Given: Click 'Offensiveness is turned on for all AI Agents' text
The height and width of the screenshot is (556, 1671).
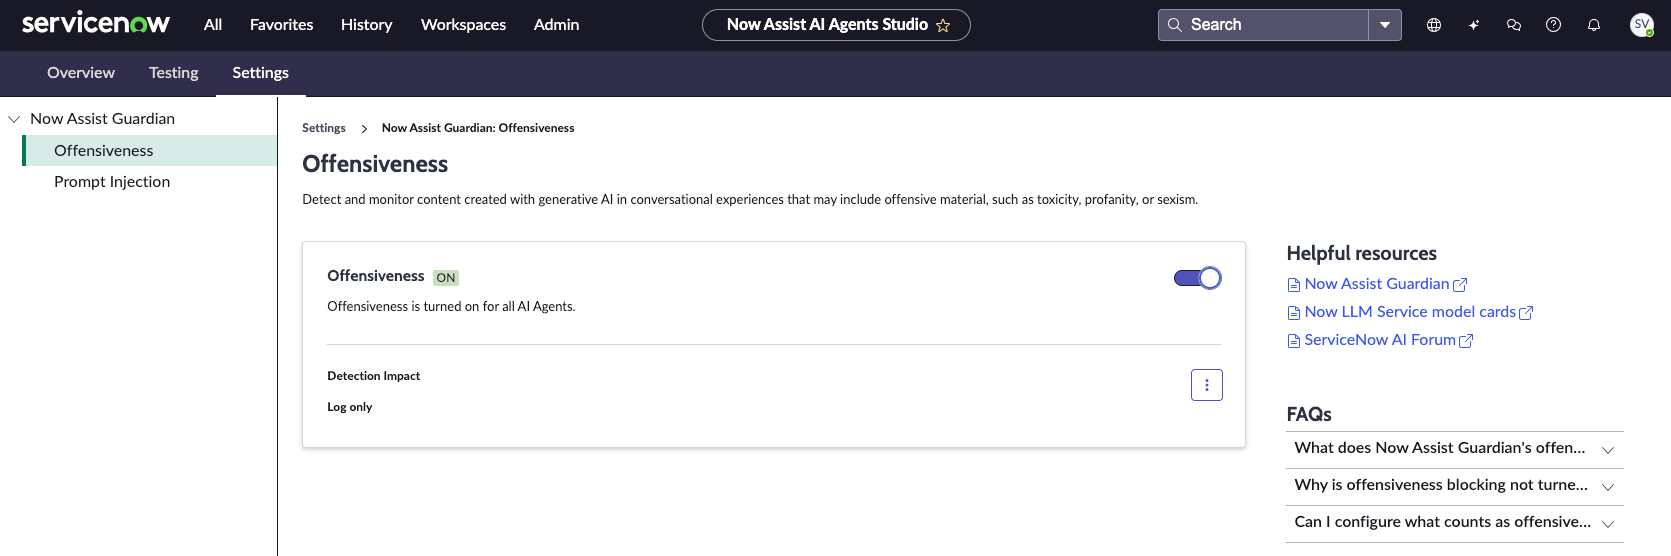Looking at the screenshot, I should (451, 307).
